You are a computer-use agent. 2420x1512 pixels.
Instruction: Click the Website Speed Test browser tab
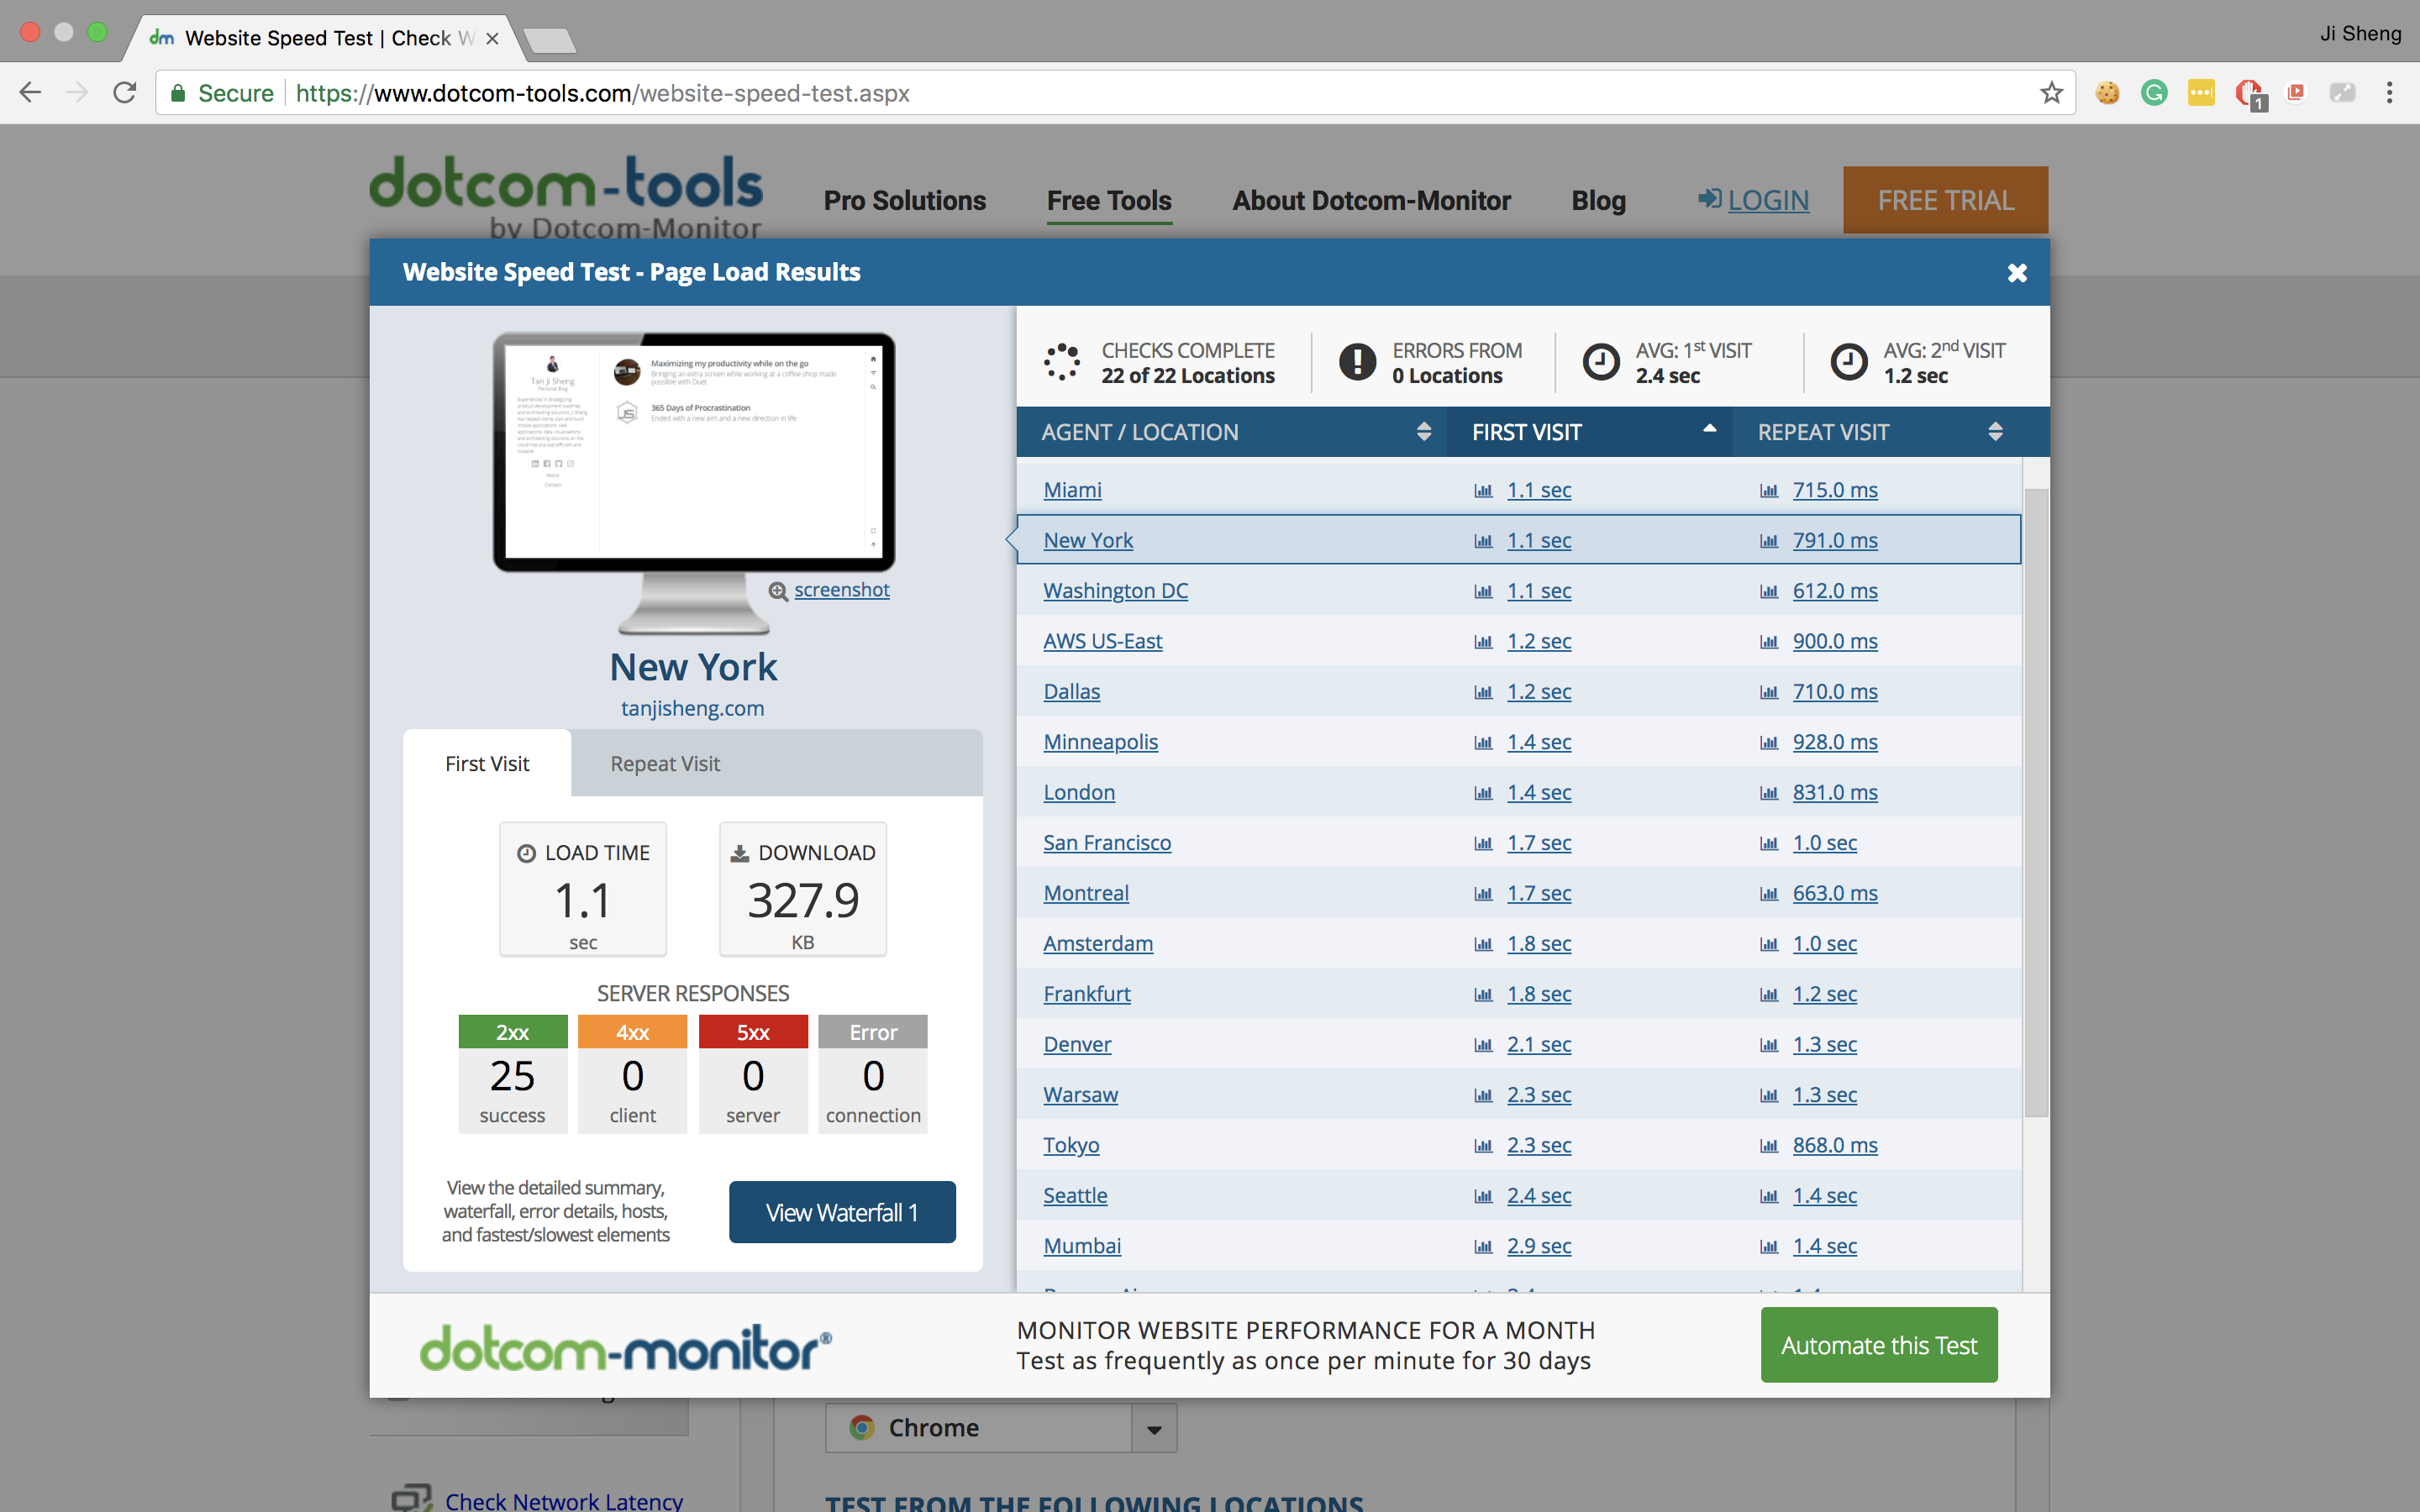pos(325,38)
